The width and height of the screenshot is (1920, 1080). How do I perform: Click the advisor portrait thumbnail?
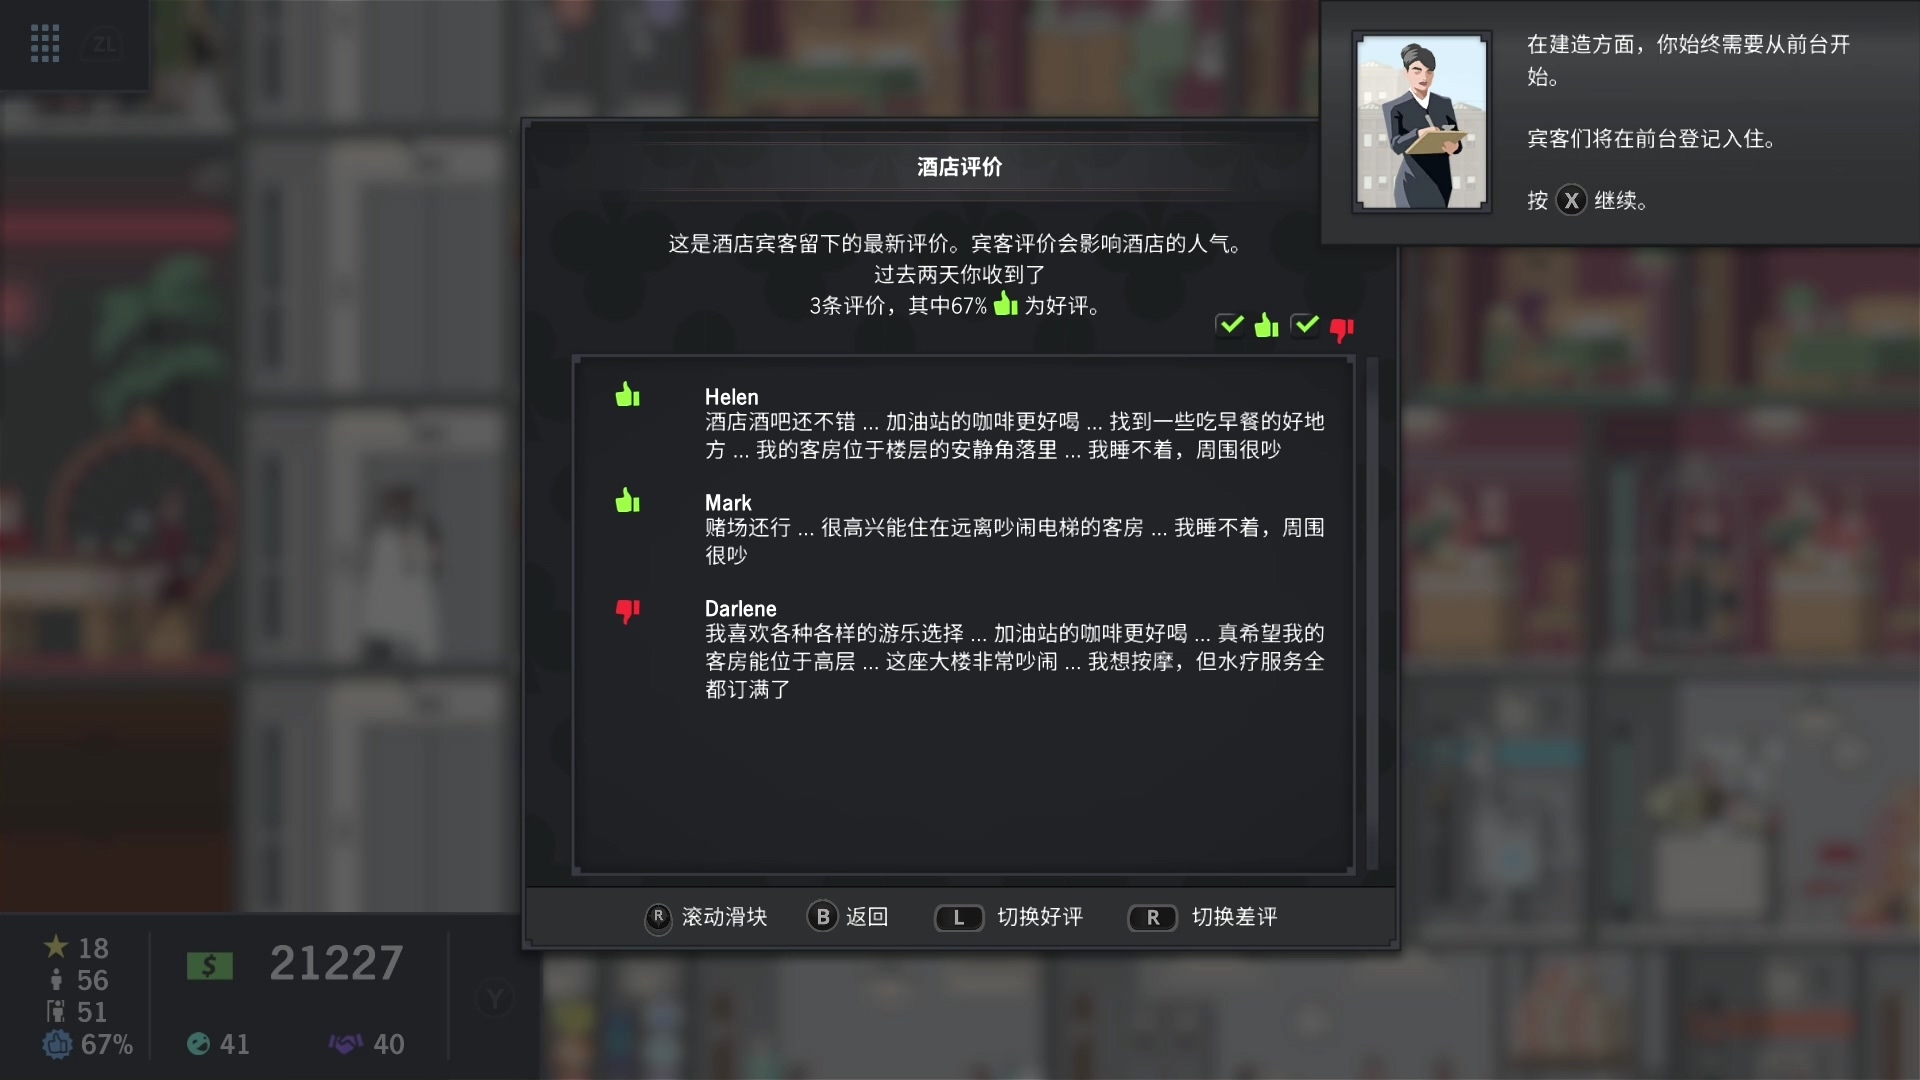(1422, 122)
